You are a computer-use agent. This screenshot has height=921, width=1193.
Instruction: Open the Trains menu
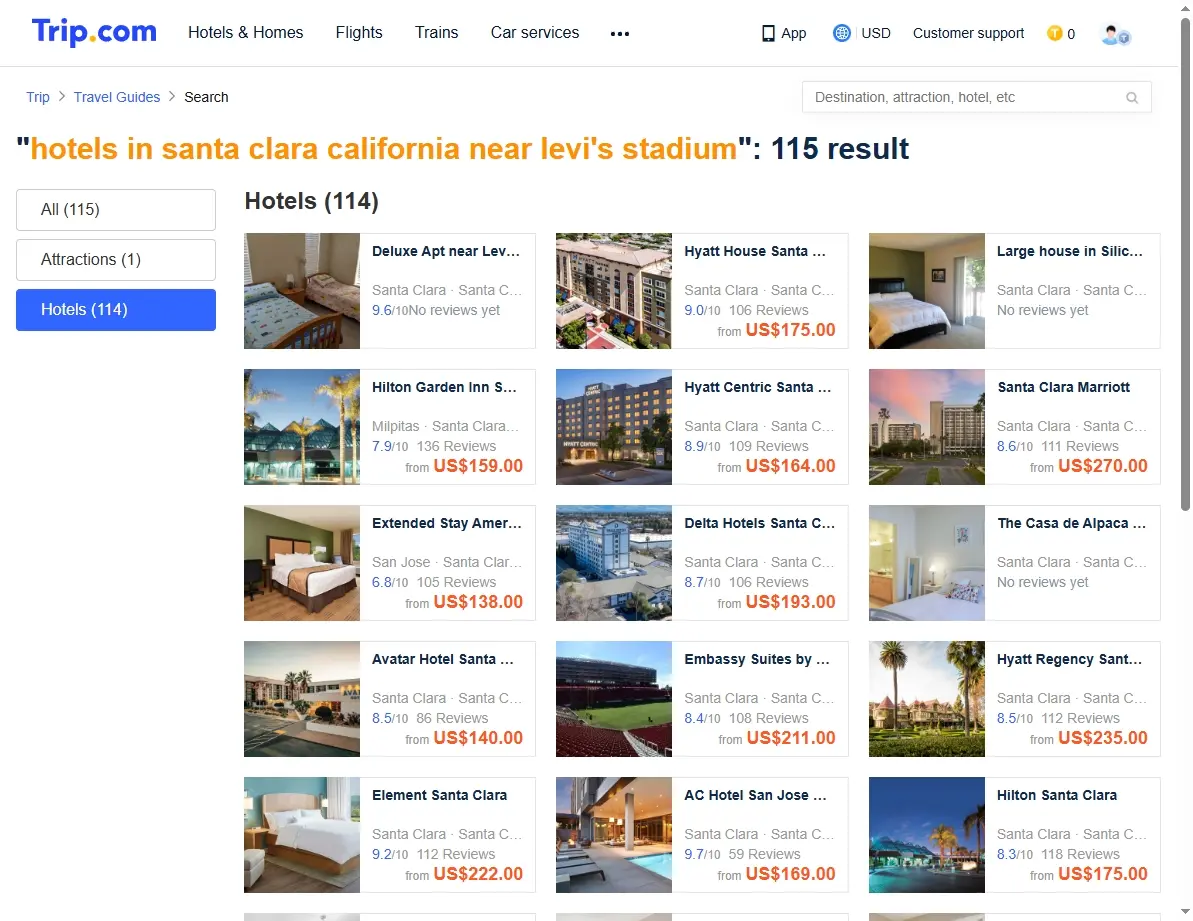437,33
